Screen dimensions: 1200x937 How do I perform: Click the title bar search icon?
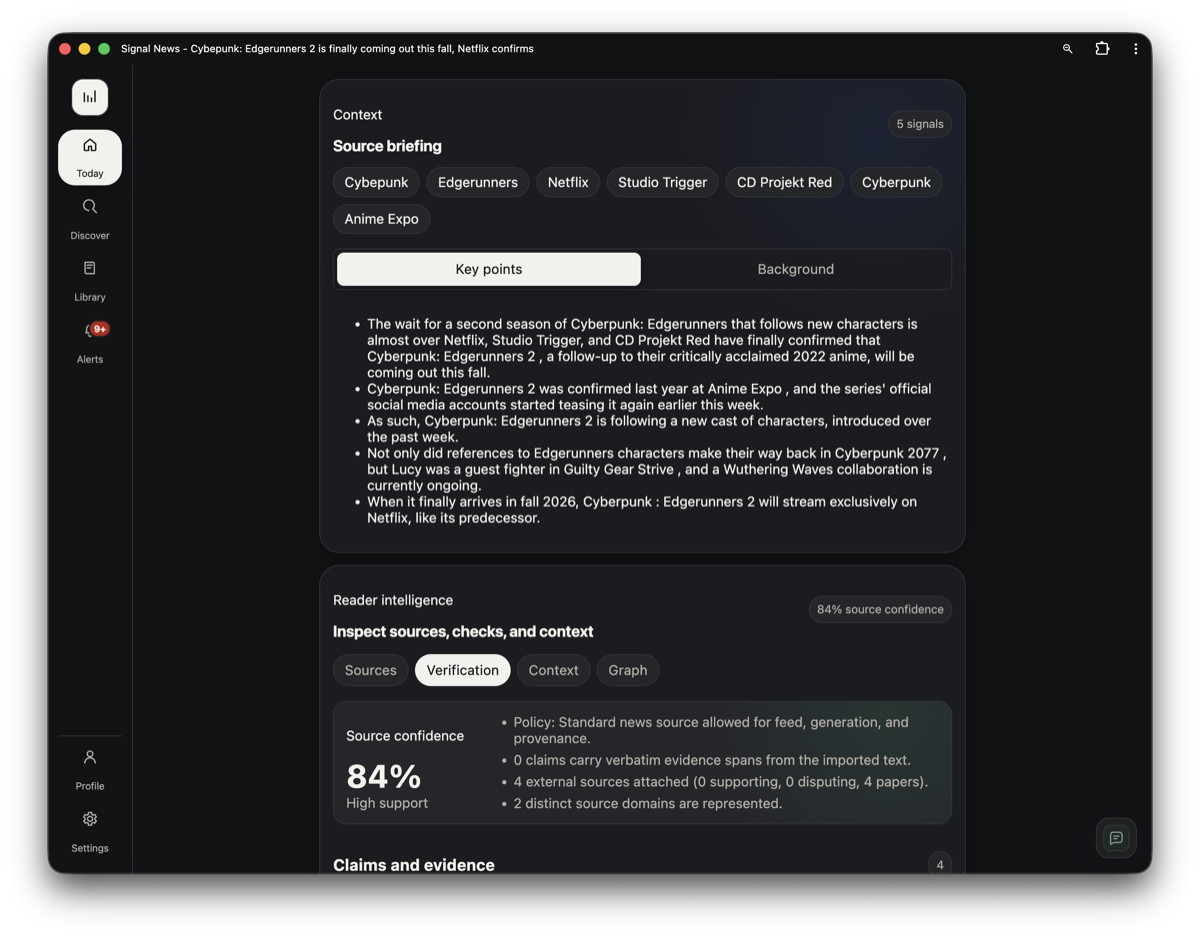click(1067, 48)
